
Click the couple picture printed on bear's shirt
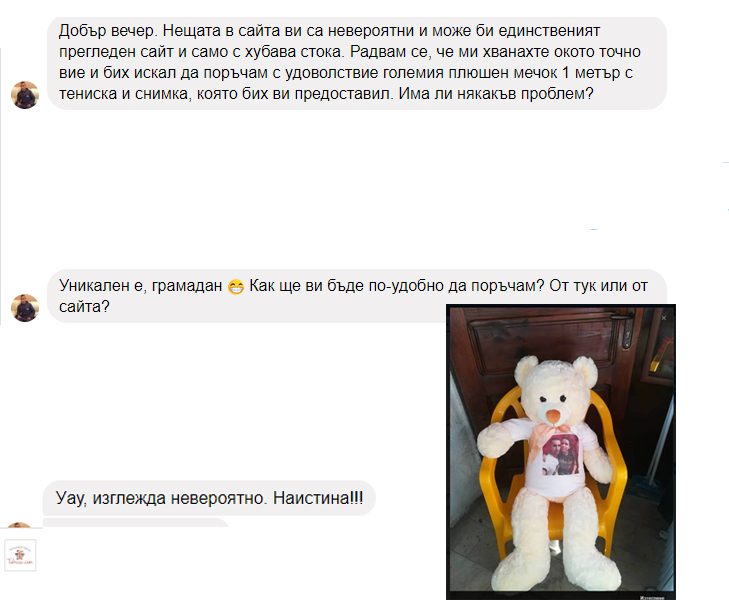tap(561, 455)
